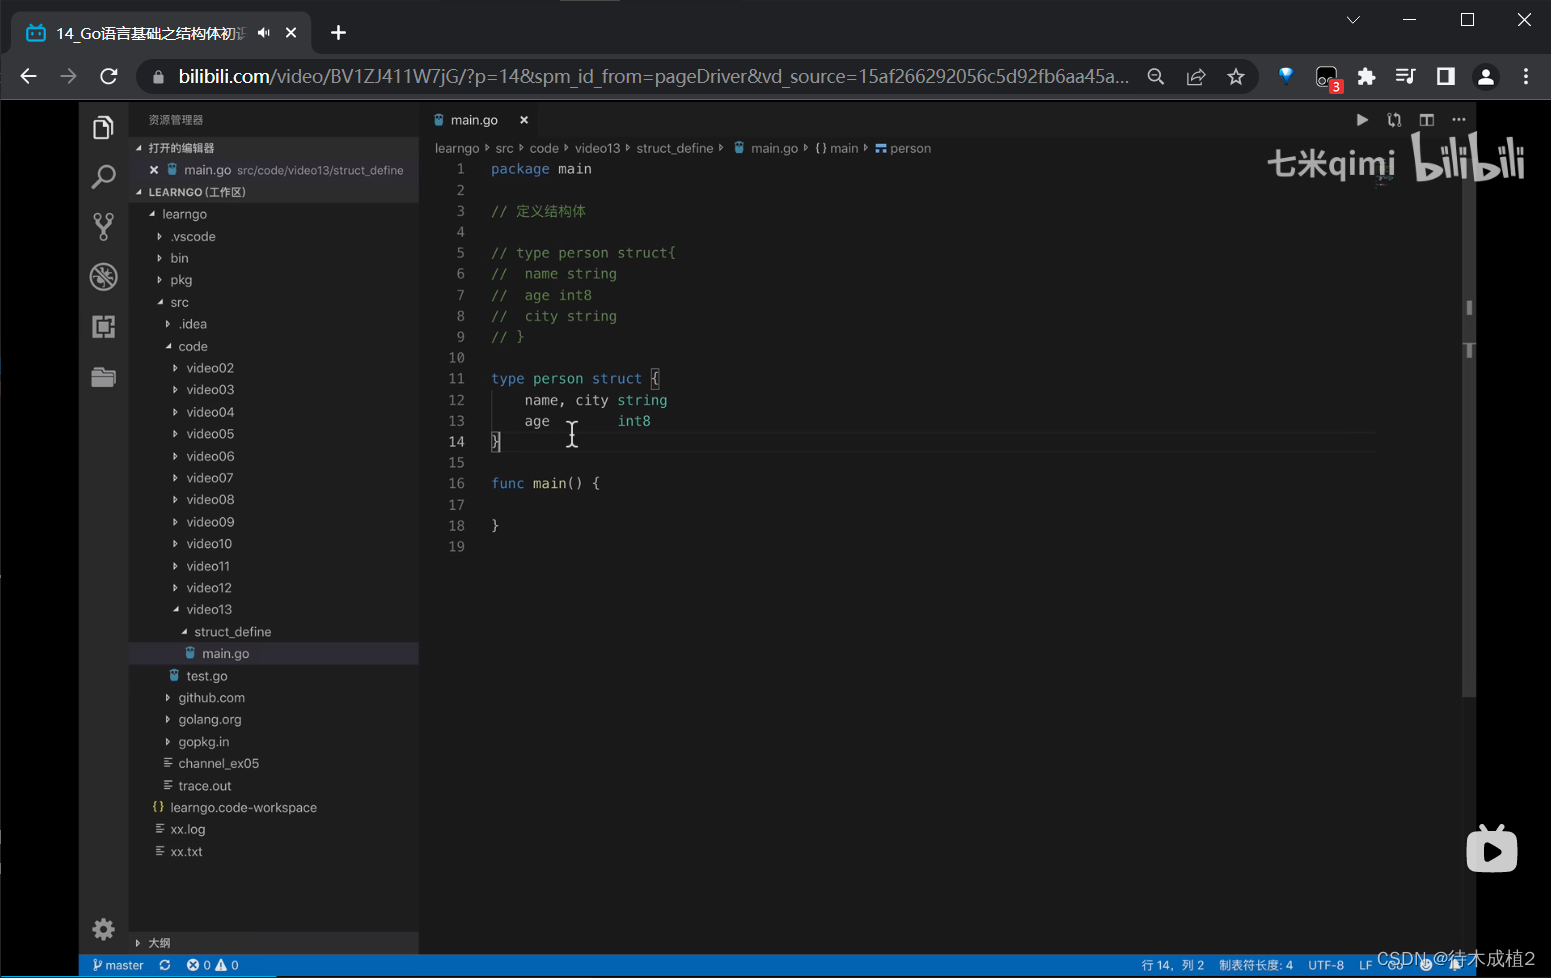Open Source Control view icon
Image resolution: width=1551 pixels, height=978 pixels.
coord(103,226)
